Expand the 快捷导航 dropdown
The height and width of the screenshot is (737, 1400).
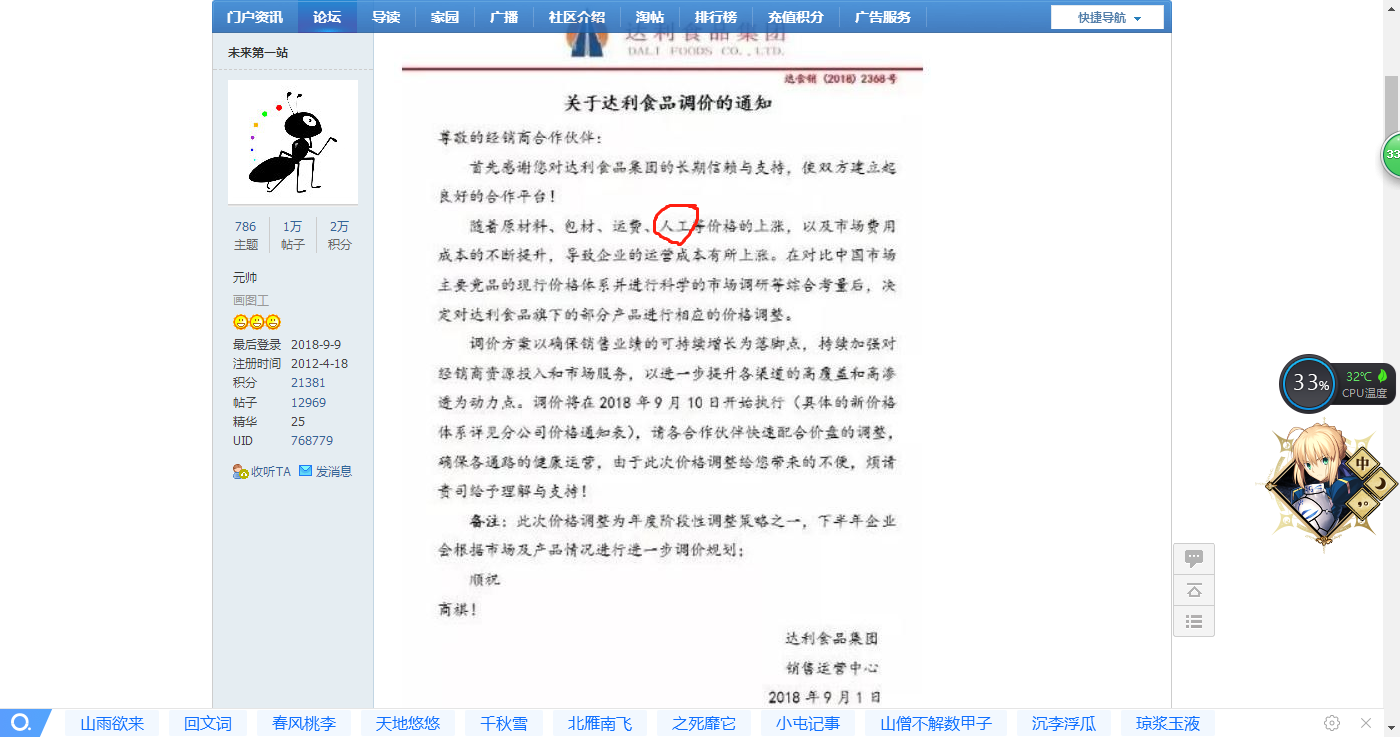1107,17
